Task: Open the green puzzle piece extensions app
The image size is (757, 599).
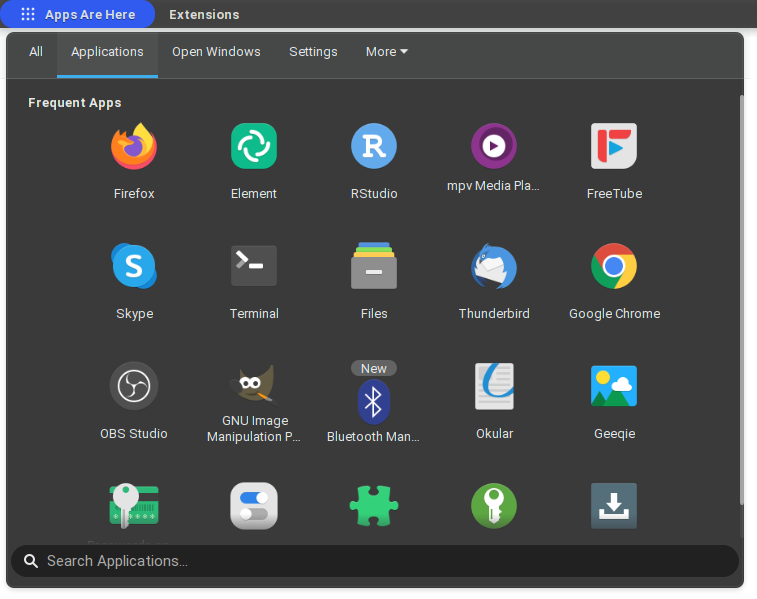Action: click(374, 505)
